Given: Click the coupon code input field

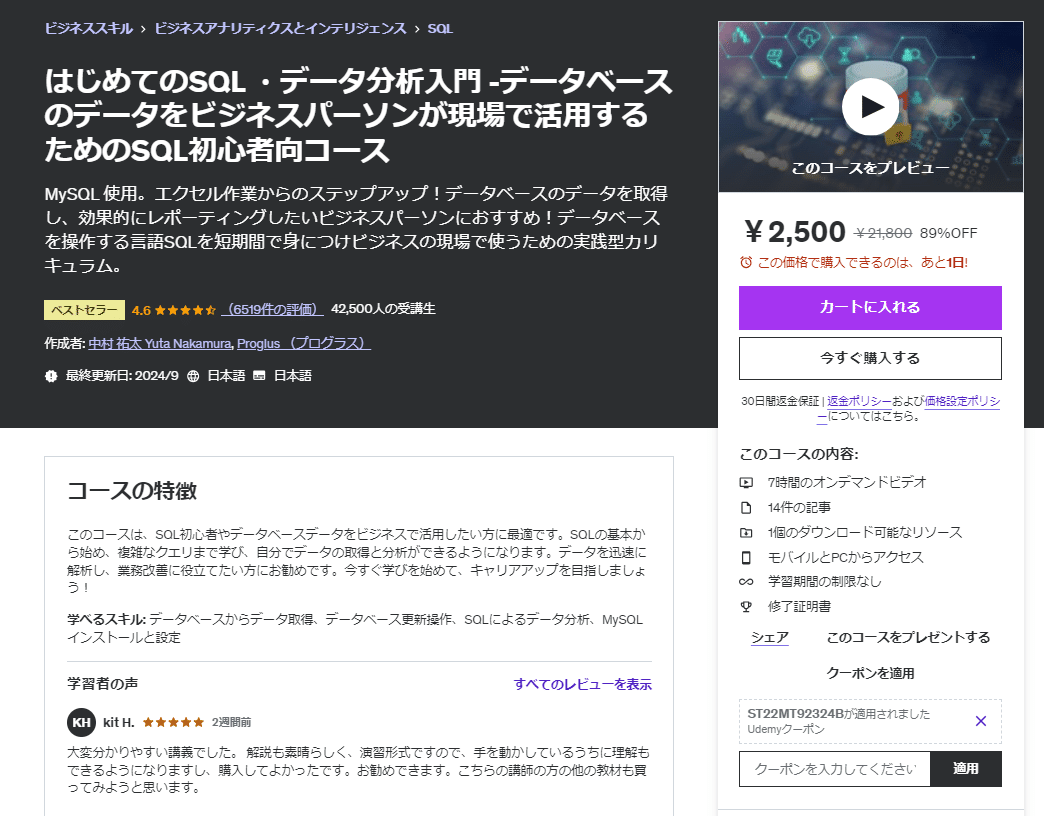Looking at the screenshot, I should click(x=834, y=769).
